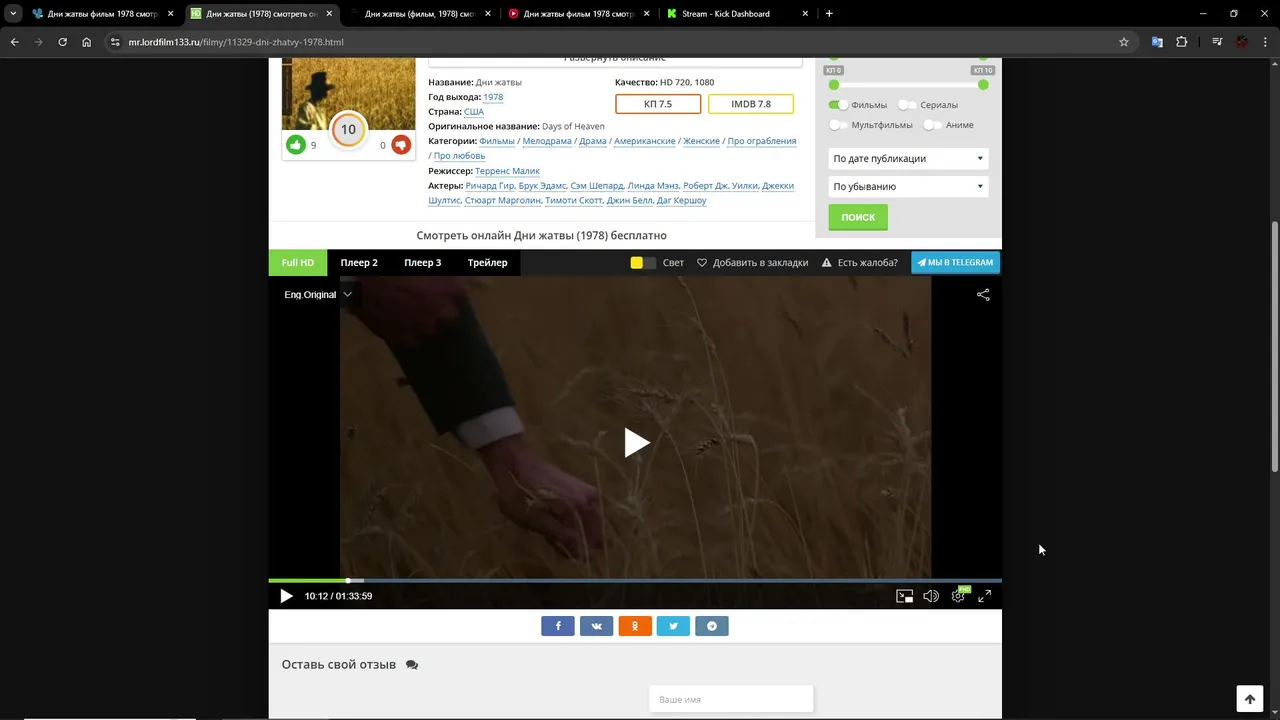Toggle the Фильмы filter switch
The height and width of the screenshot is (720, 1280).
click(838, 105)
